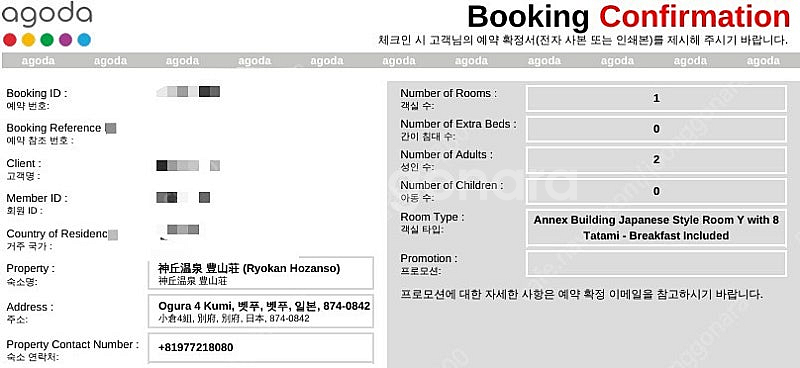Viewport: 800px width, 368px height.
Task: Click the Booking ID label
Action: (37, 93)
